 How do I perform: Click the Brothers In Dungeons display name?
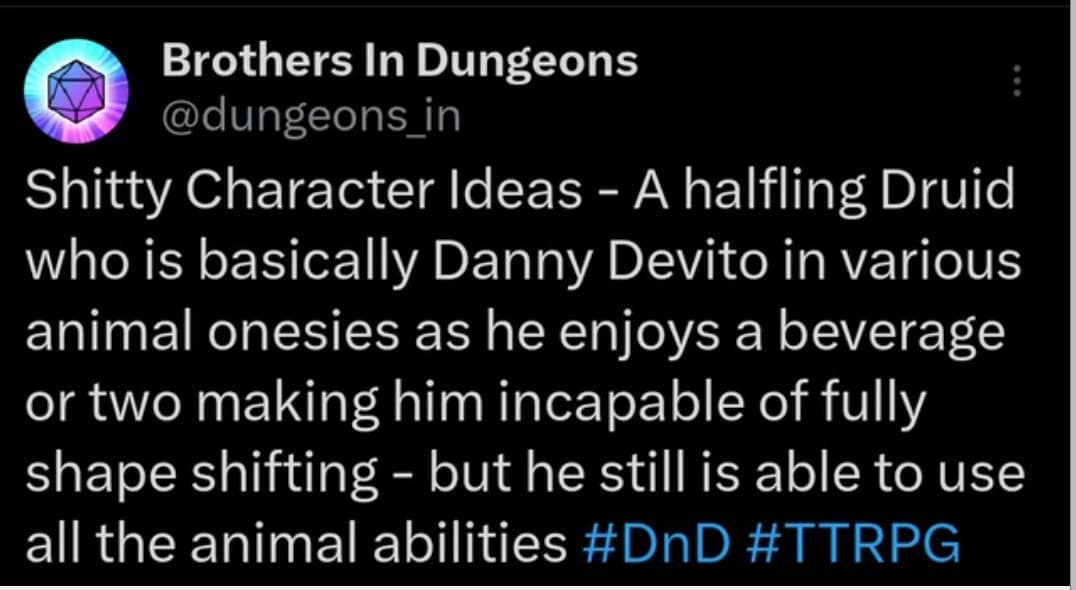(x=399, y=62)
